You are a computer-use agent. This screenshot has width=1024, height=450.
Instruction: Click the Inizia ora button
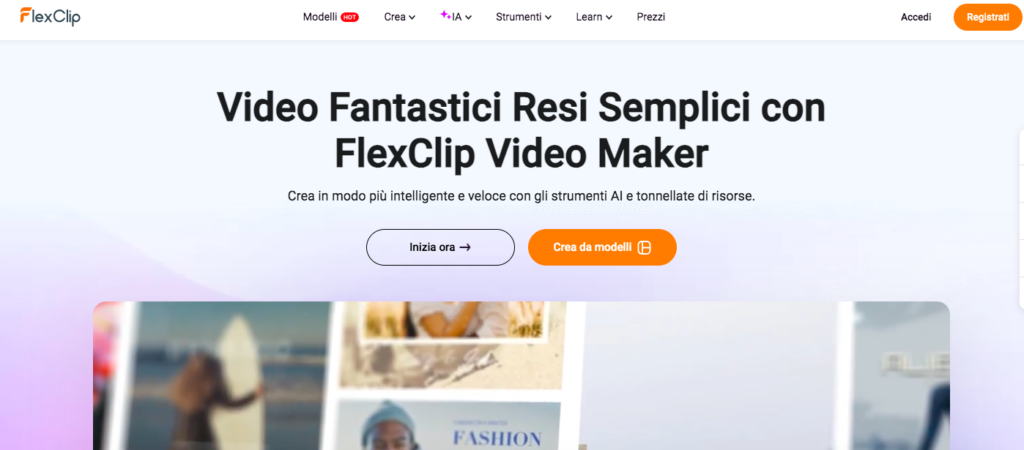coord(440,248)
